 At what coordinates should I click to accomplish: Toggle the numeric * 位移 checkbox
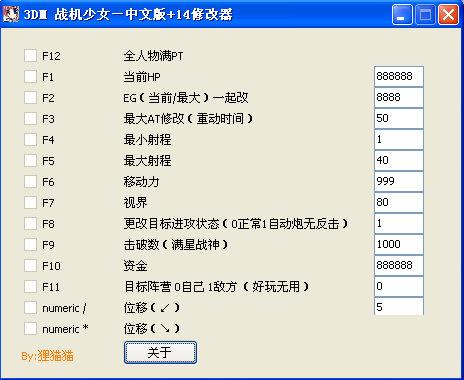[30, 329]
